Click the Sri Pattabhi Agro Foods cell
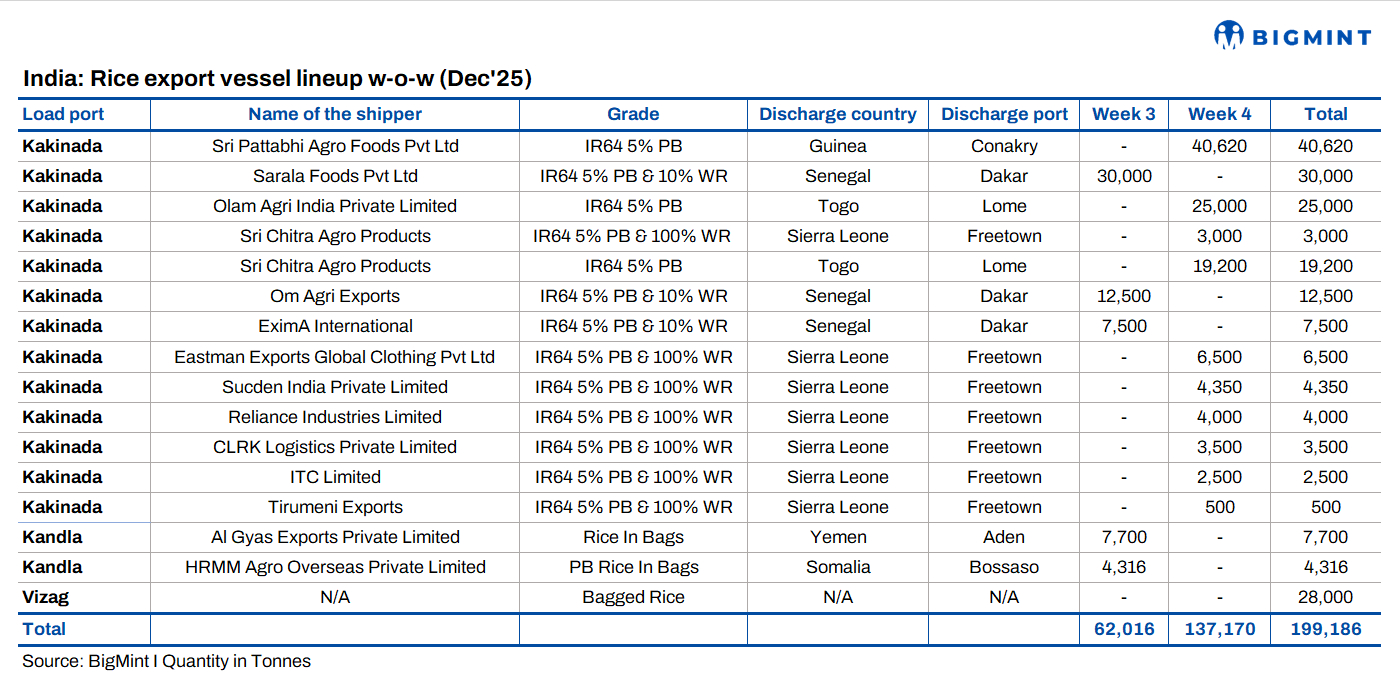The width and height of the screenshot is (1400, 700). click(335, 146)
